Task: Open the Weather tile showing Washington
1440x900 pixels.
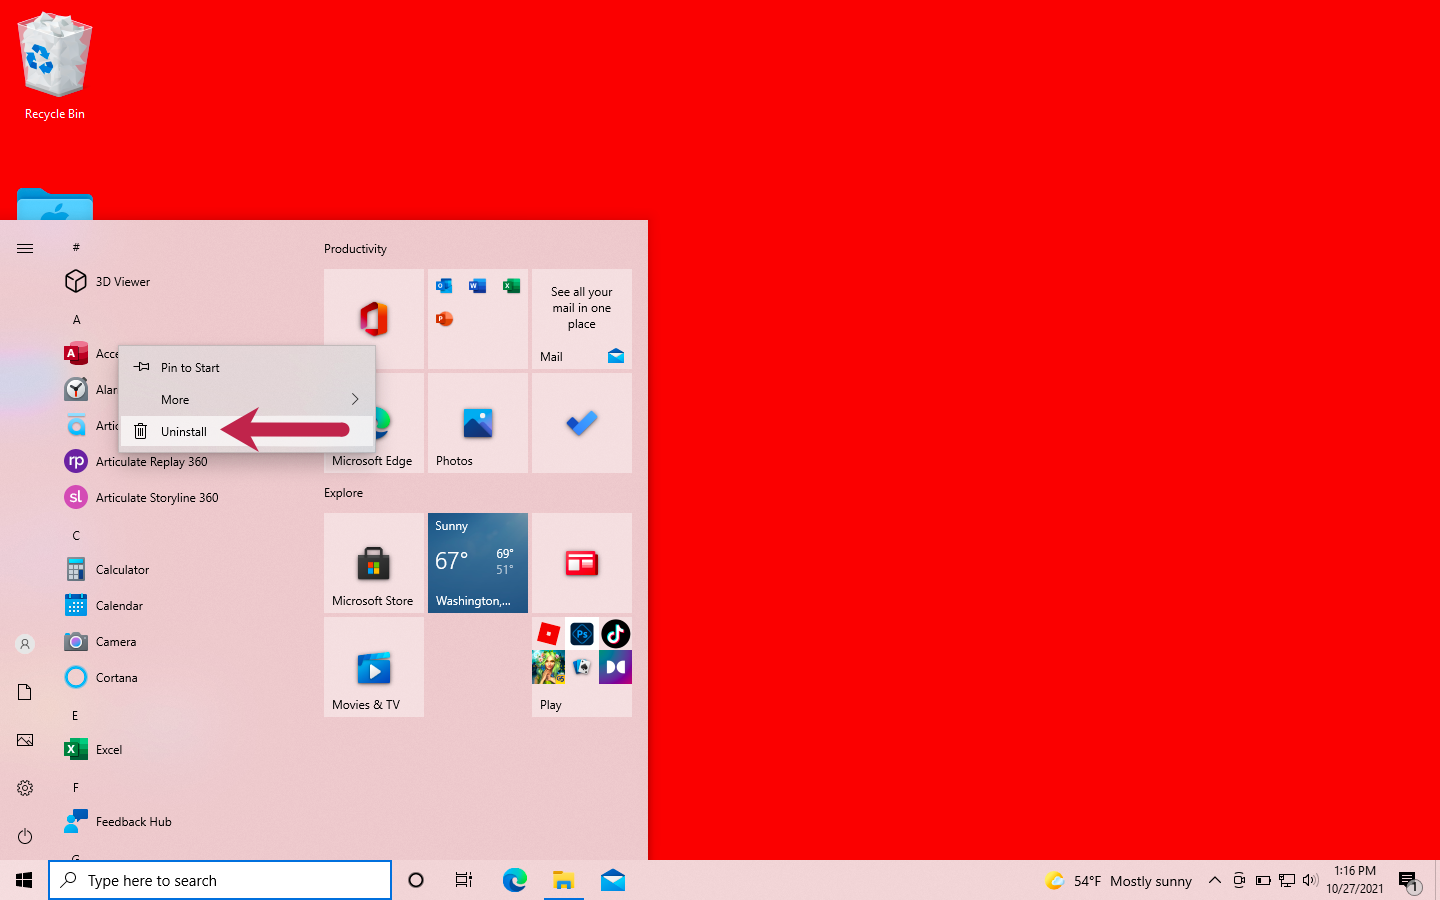Action: (478, 563)
